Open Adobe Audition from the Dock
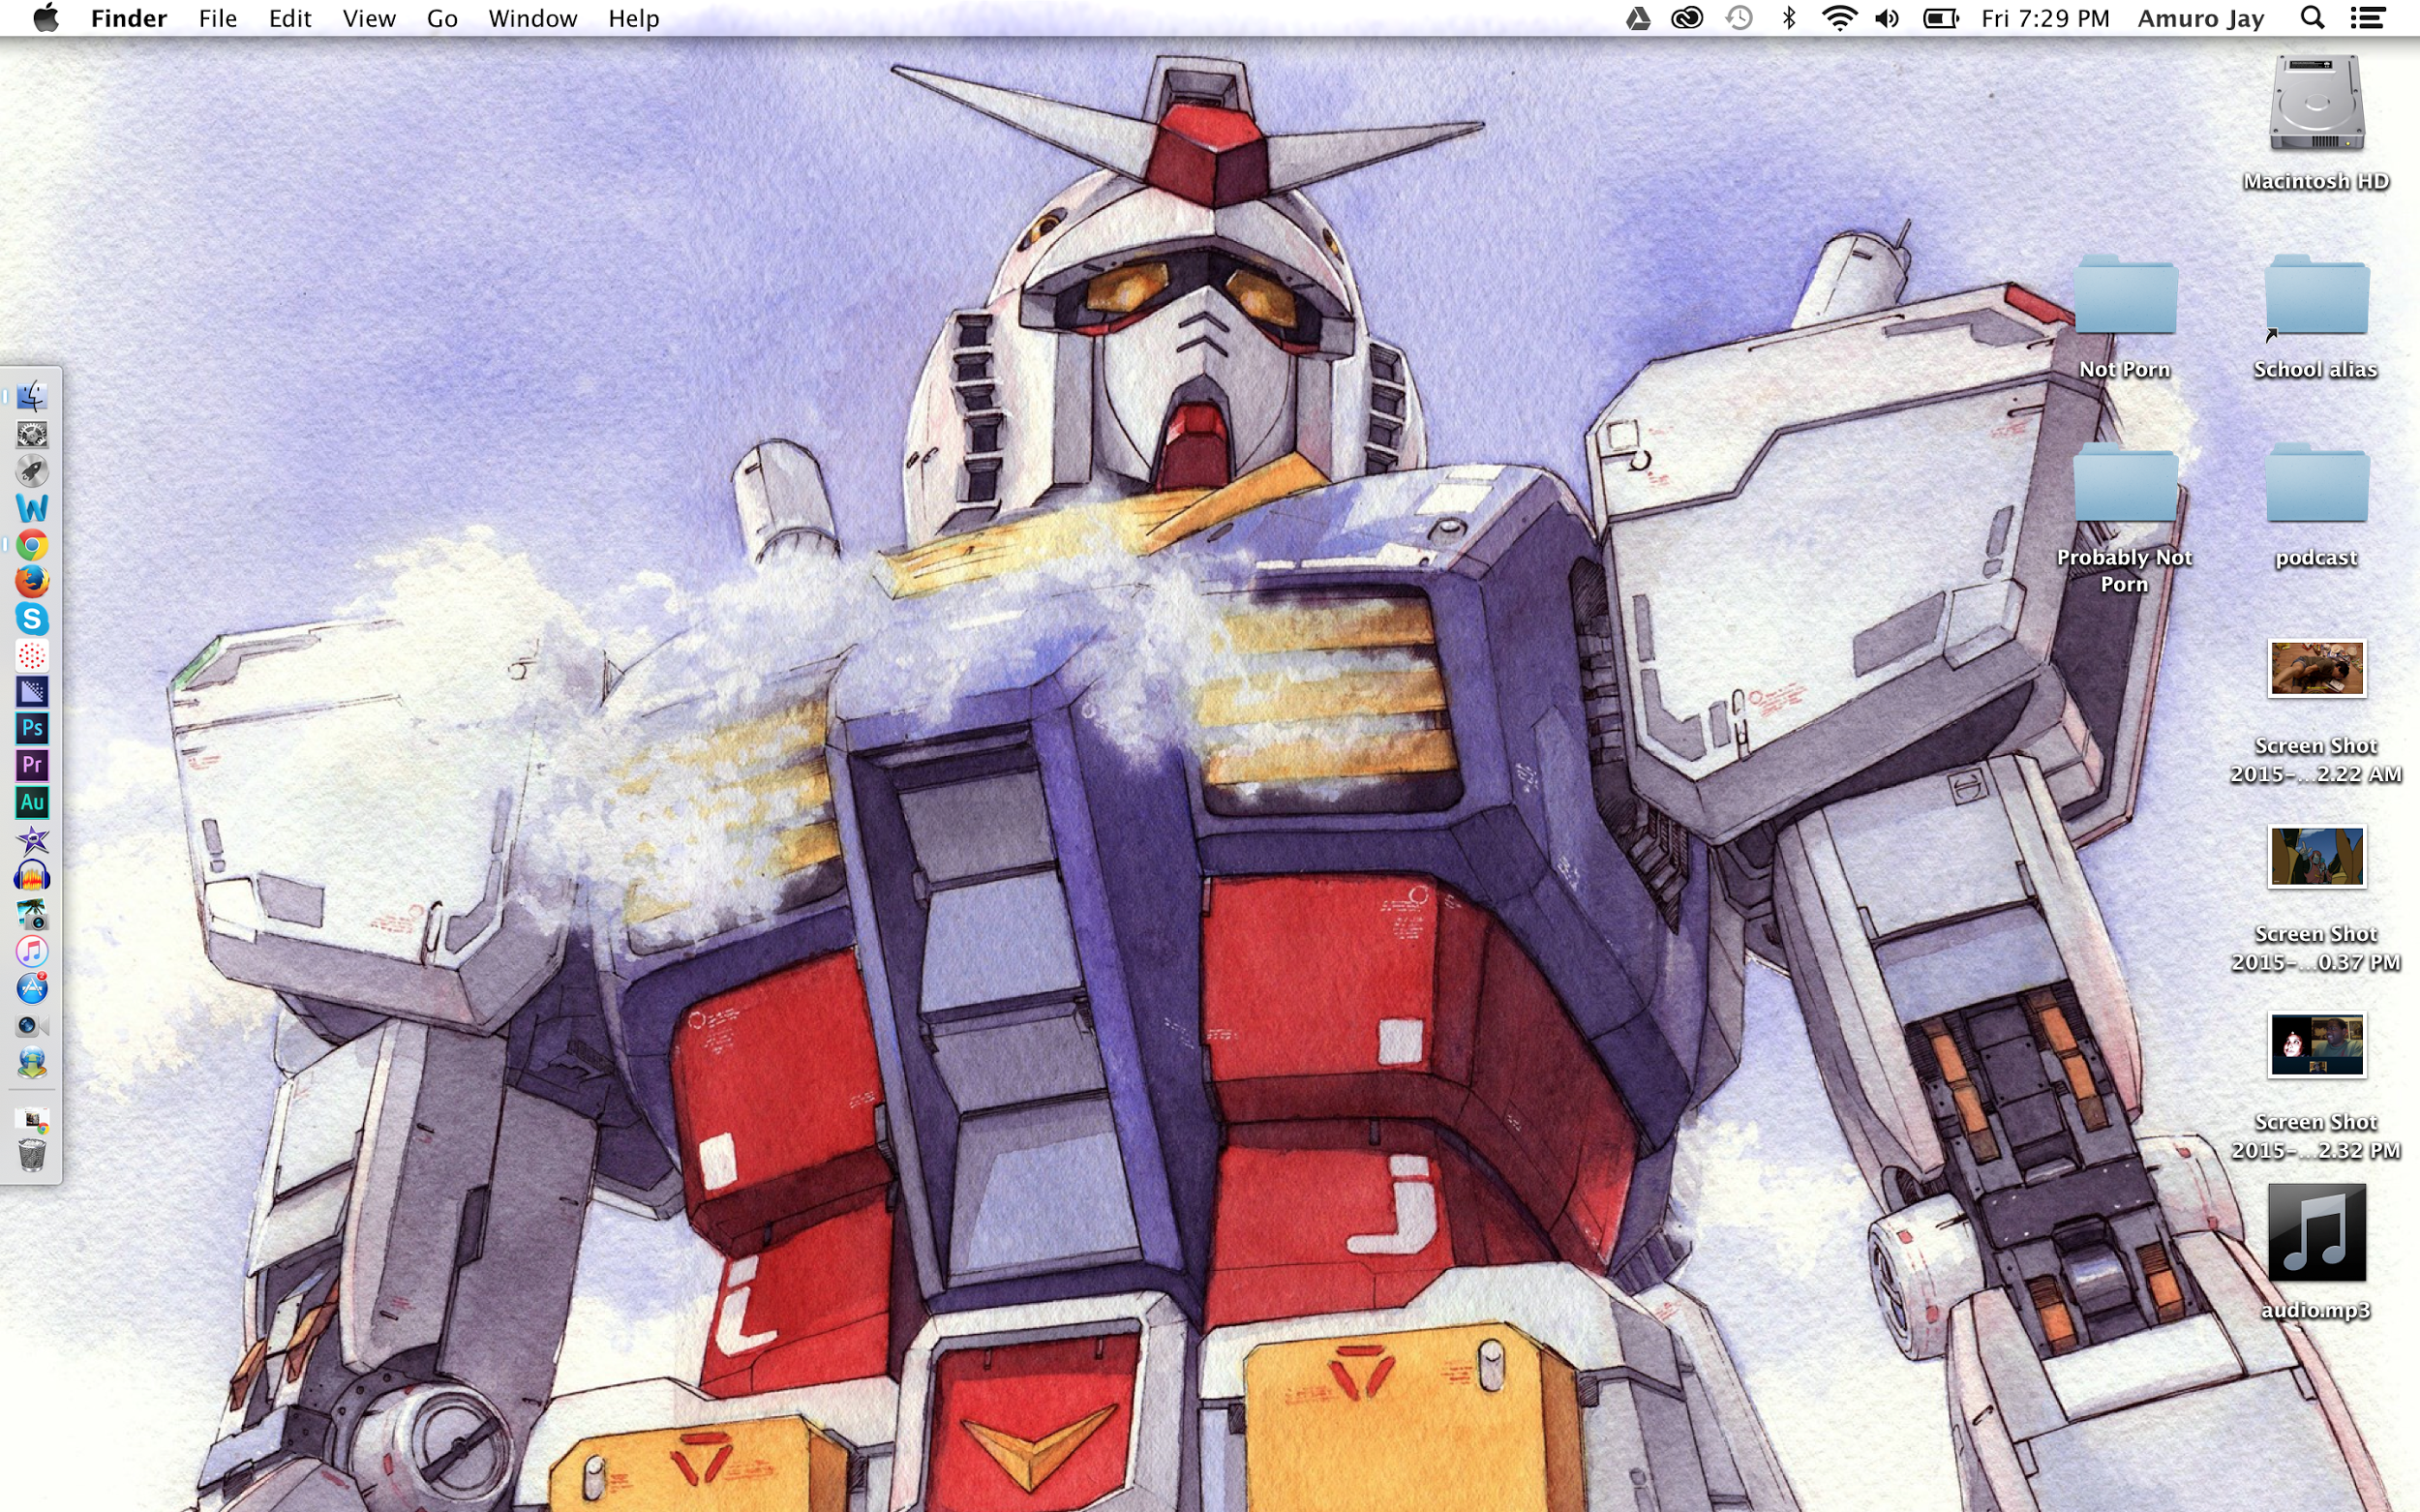Viewport: 2420px width, 1512px height. tap(32, 802)
